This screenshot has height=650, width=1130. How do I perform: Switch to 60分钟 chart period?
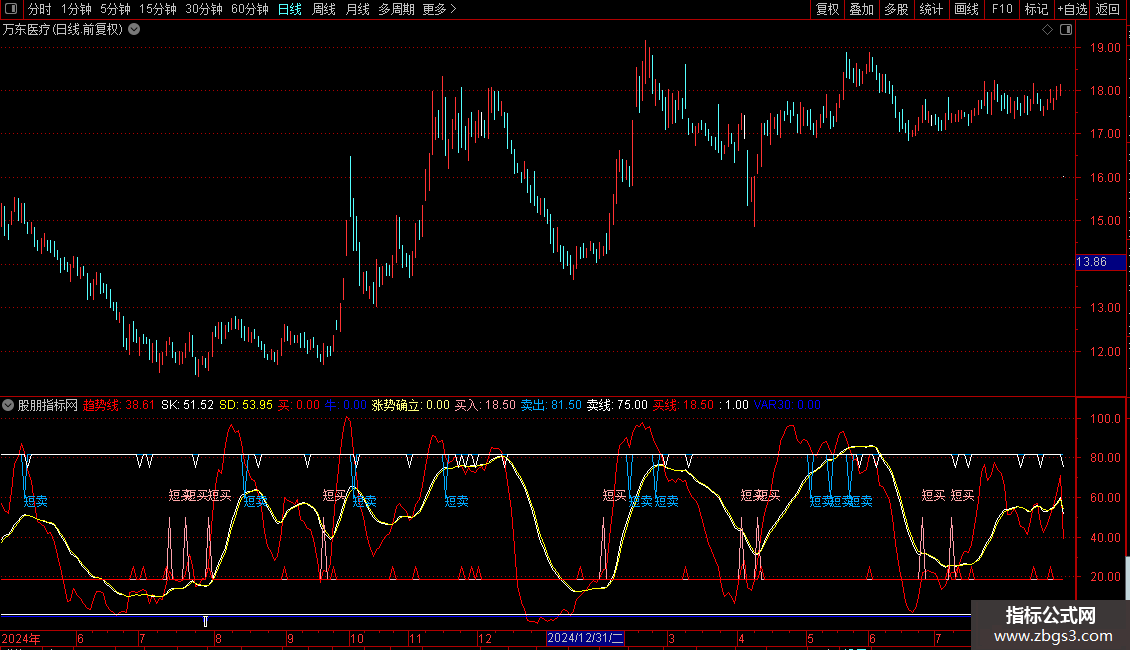pos(250,9)
